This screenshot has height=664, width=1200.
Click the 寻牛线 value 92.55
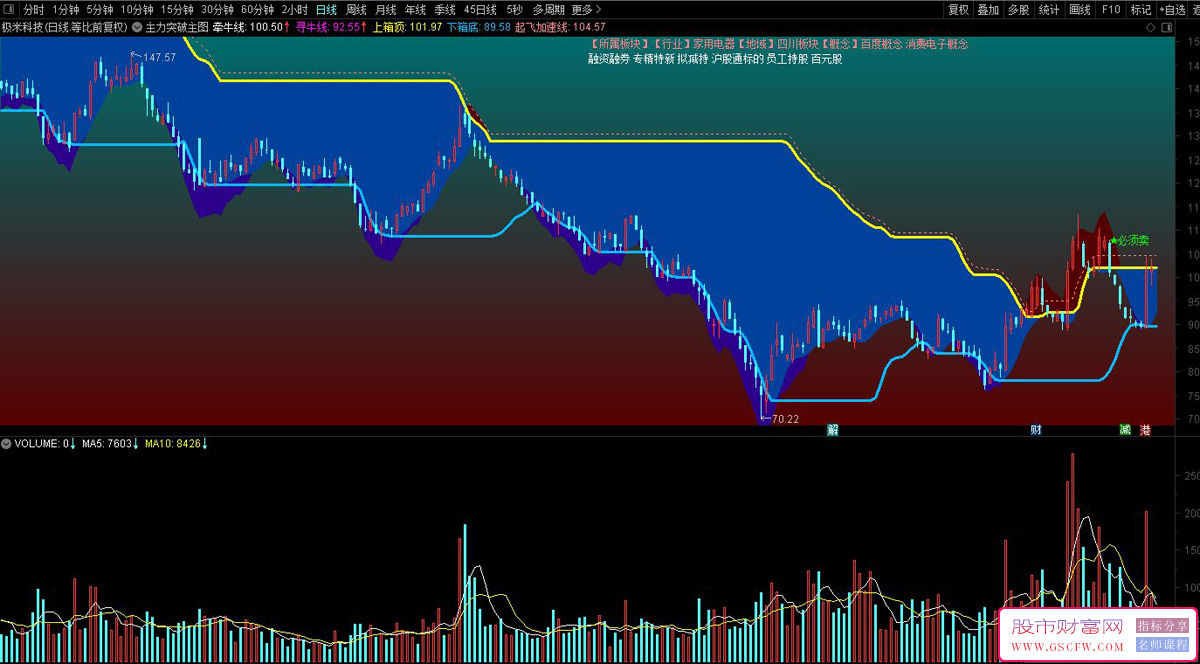click(x=346, y=28)
